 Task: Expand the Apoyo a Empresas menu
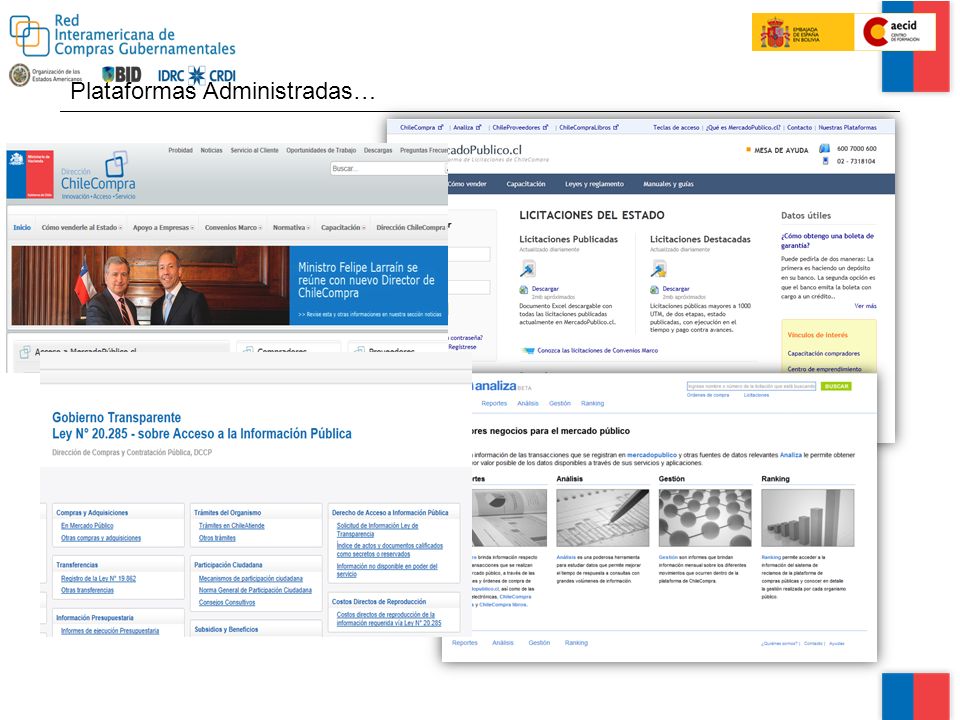[x=163, y=228]
